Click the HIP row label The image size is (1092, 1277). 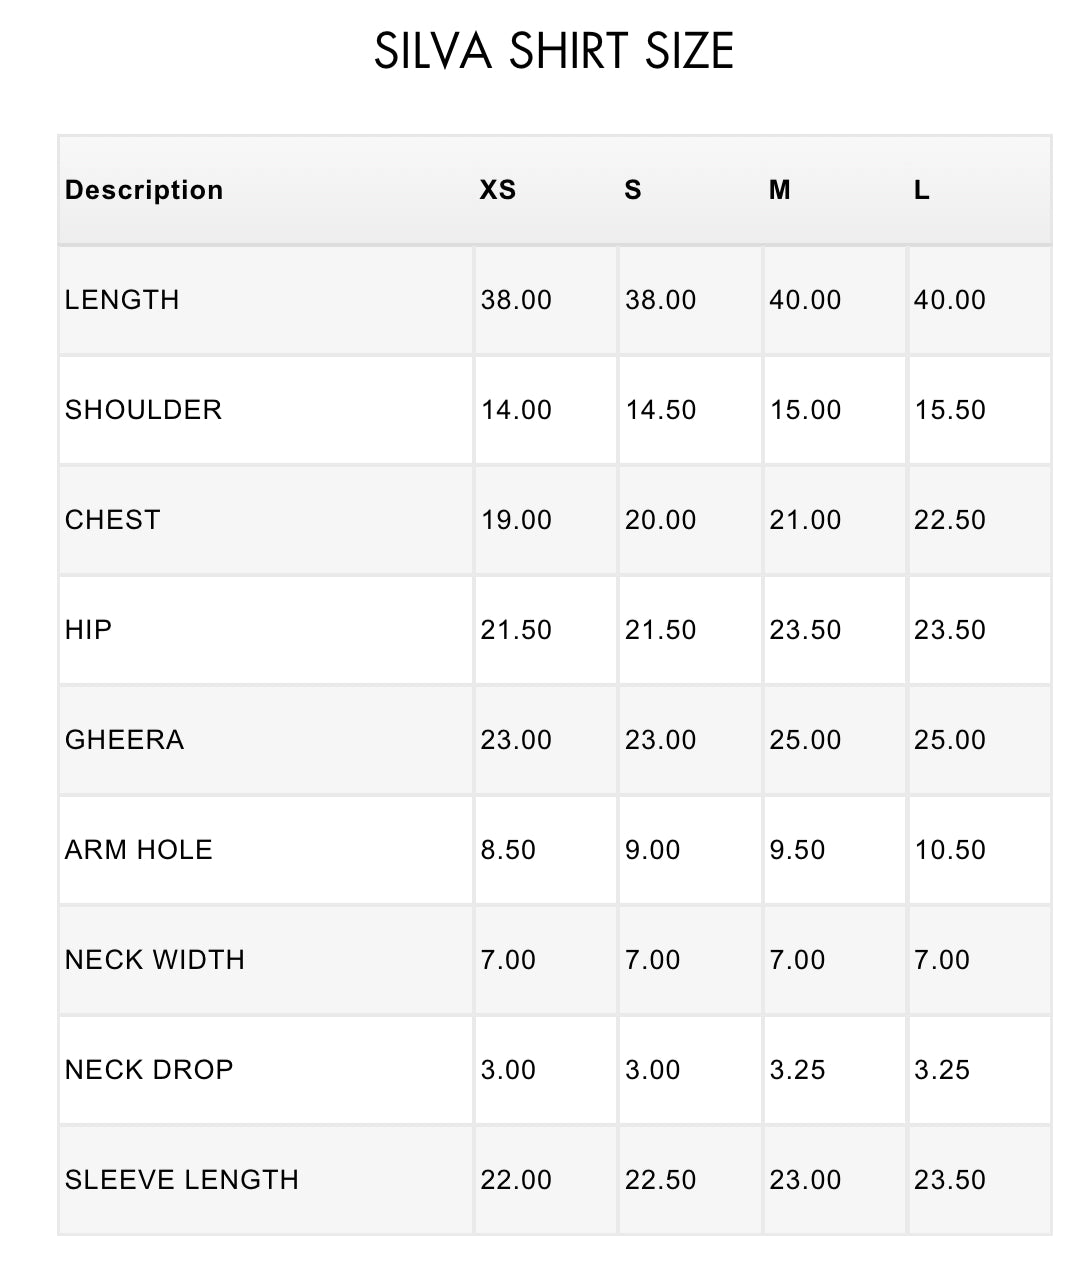click(88, 630)
